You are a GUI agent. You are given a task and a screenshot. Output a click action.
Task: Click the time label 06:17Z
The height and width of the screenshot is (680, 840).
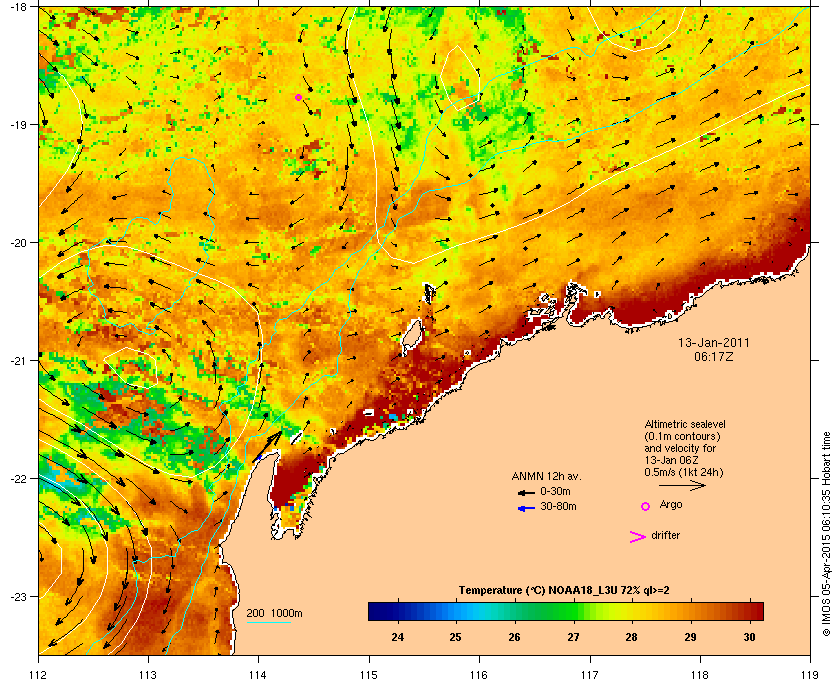tap(714, 356)
